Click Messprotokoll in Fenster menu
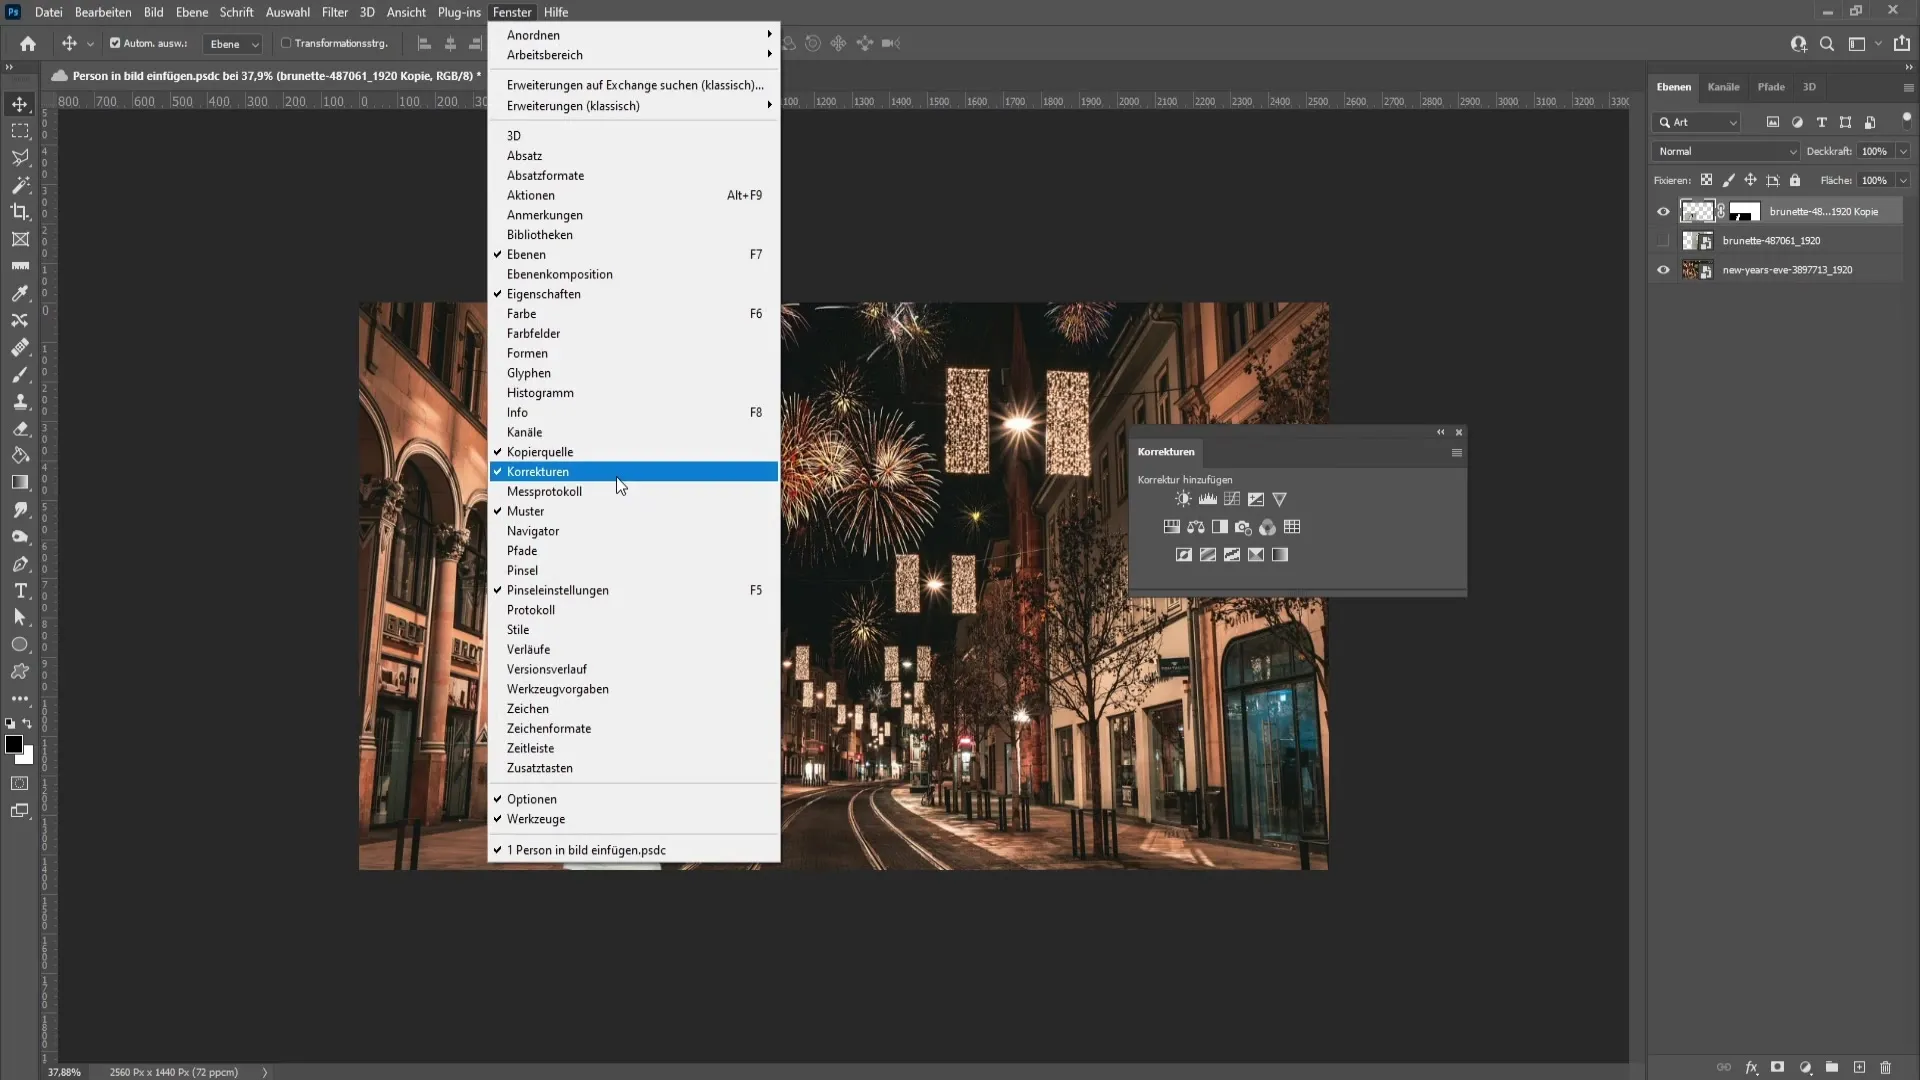The width and height of the screenshot is (1920, 1080). [x=545, y=492]
